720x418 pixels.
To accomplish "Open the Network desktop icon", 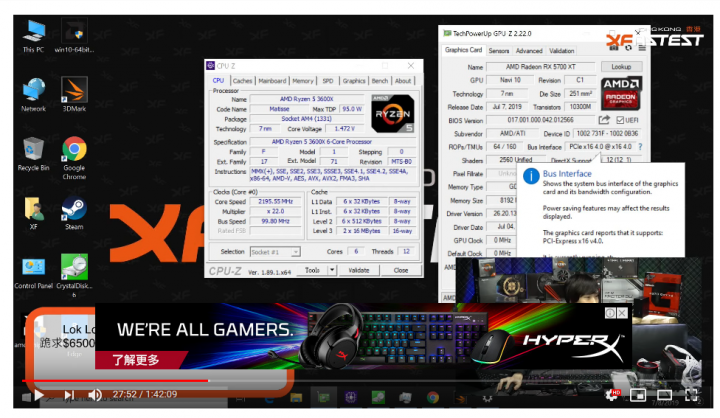I will point(34,95).
